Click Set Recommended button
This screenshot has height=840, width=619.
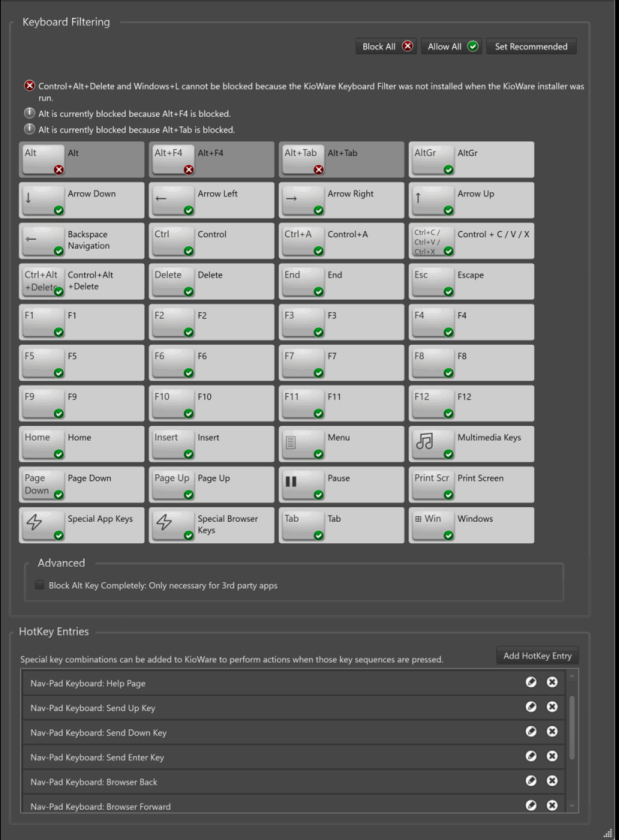point(531,47)
